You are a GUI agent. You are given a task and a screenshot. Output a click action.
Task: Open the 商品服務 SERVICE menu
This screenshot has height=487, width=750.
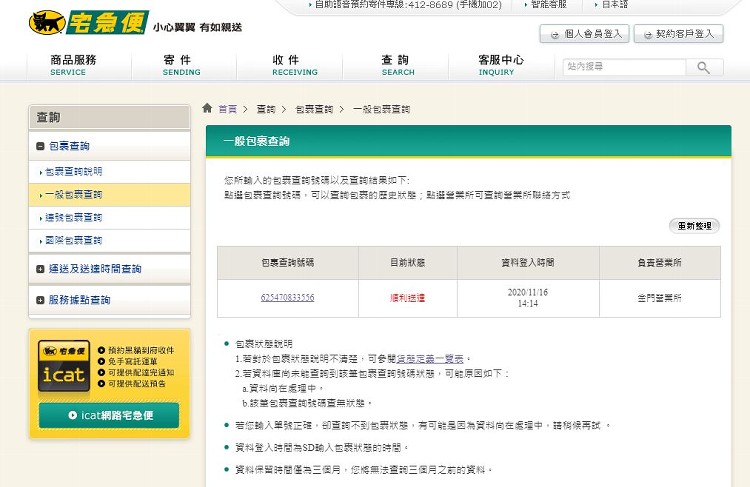[73, 66]
